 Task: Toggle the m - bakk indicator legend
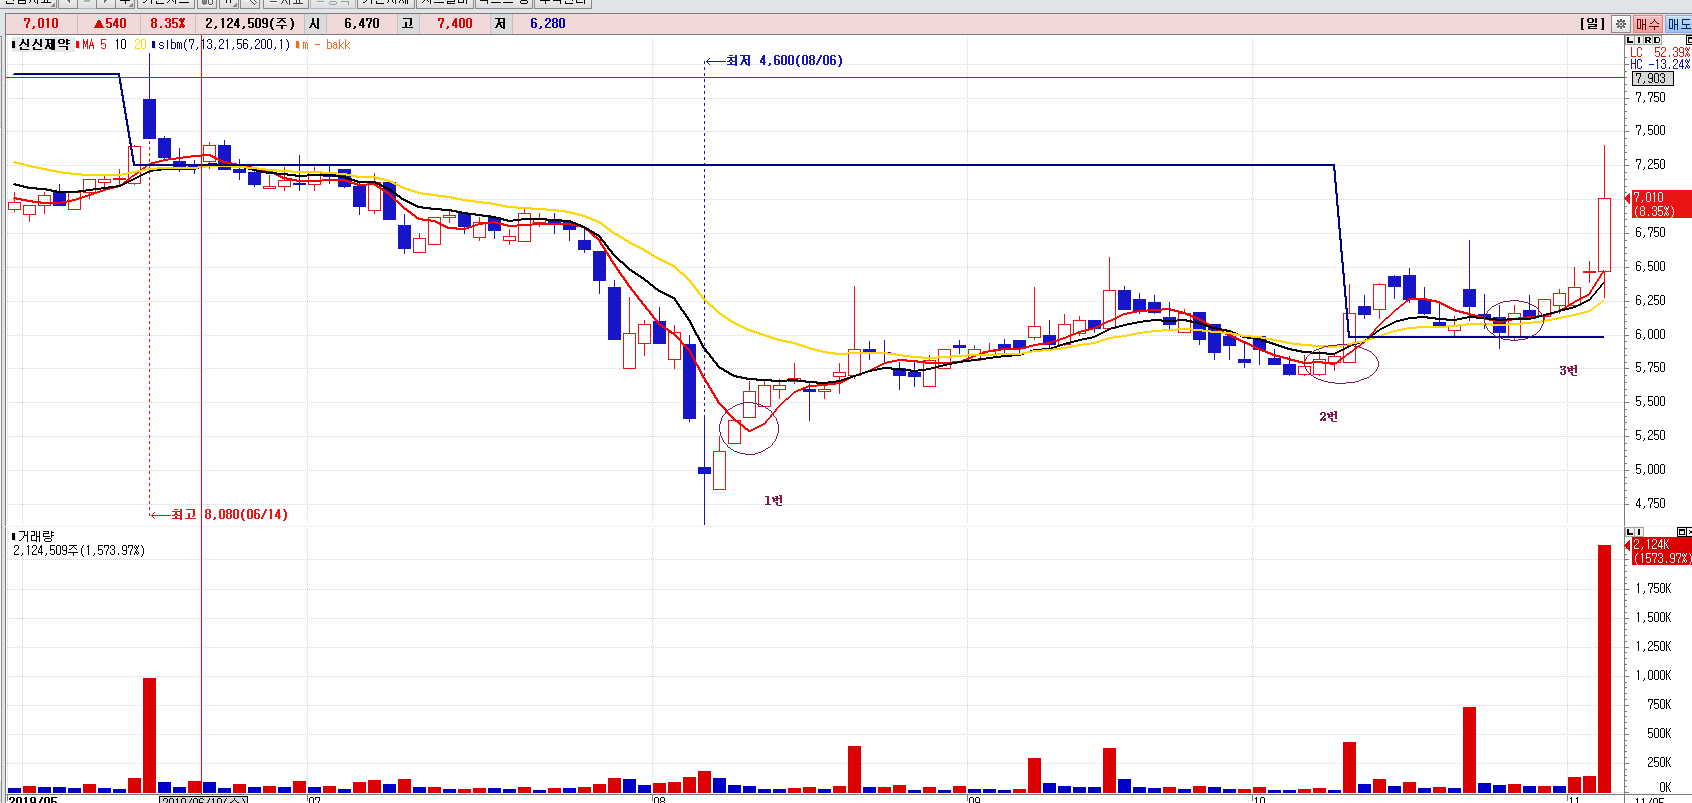(325, 44)
